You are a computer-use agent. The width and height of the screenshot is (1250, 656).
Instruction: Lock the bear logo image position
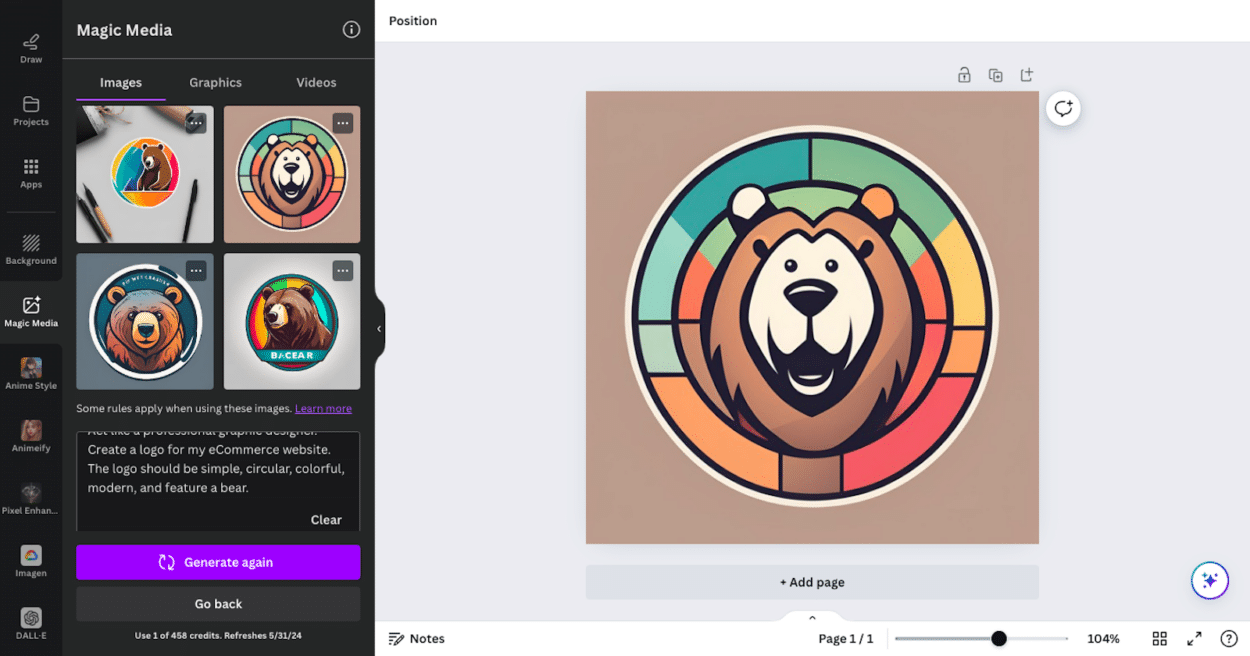(x=964, y=74)
